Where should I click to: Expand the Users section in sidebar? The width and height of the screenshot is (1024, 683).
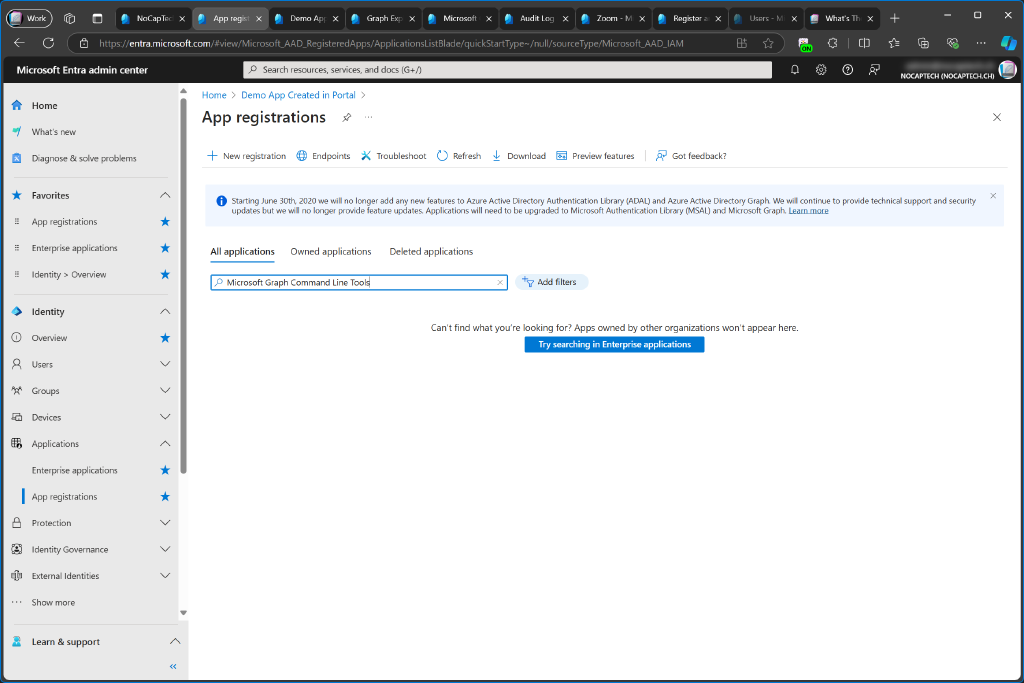pos(166,363)
